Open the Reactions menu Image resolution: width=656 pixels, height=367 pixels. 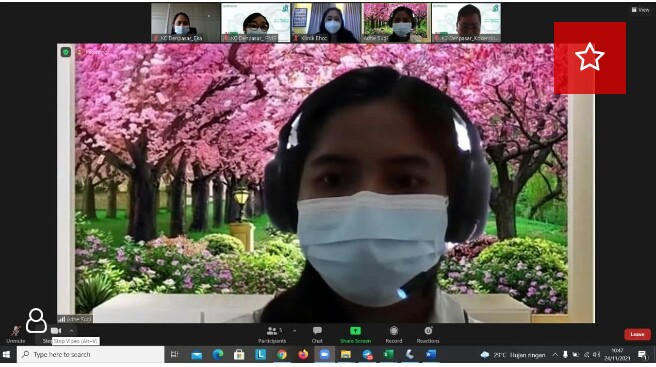point(428,335)
